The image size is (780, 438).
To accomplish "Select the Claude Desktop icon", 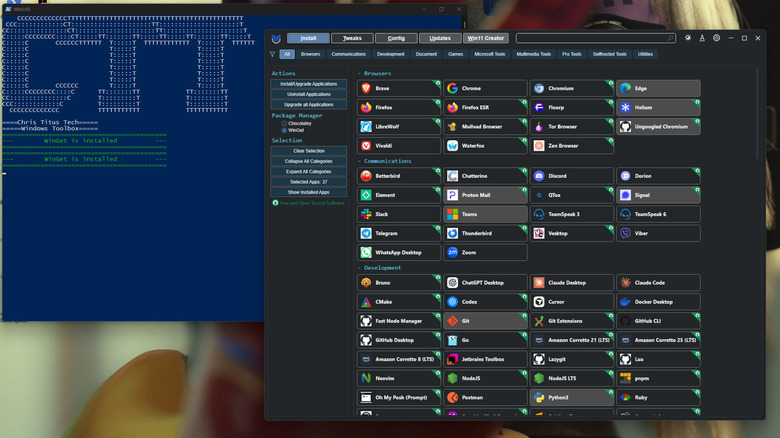I will pos(539,283).
